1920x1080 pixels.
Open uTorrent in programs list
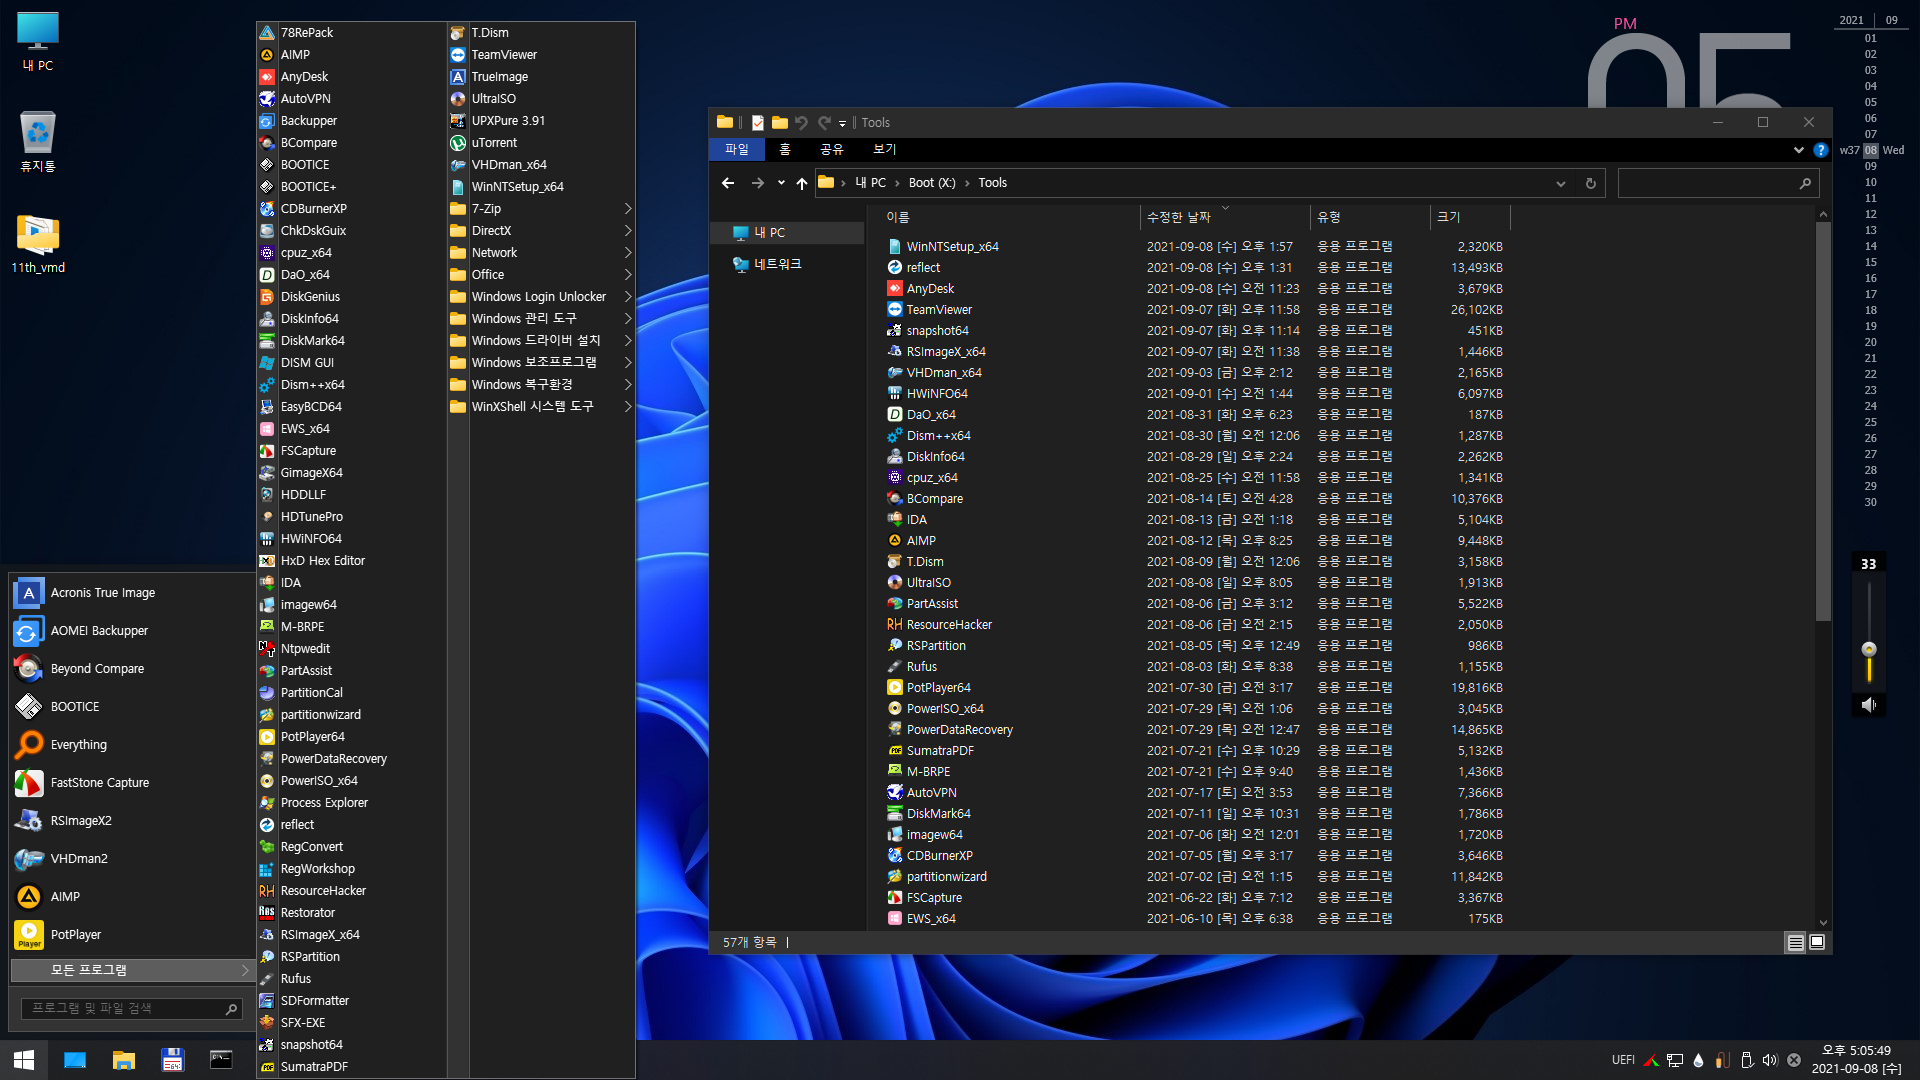[541, 143]
